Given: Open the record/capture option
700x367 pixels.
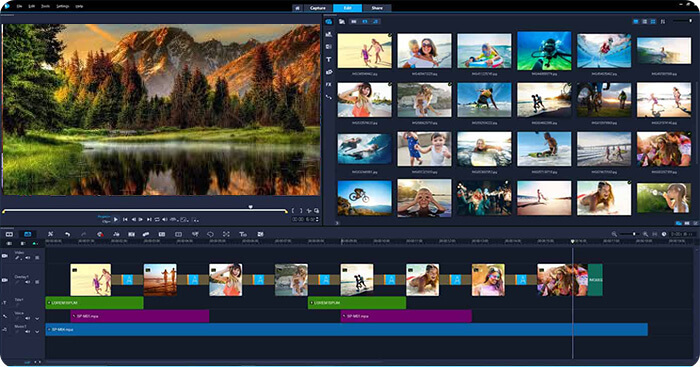Looking at the screenshot, I should 100,234.
